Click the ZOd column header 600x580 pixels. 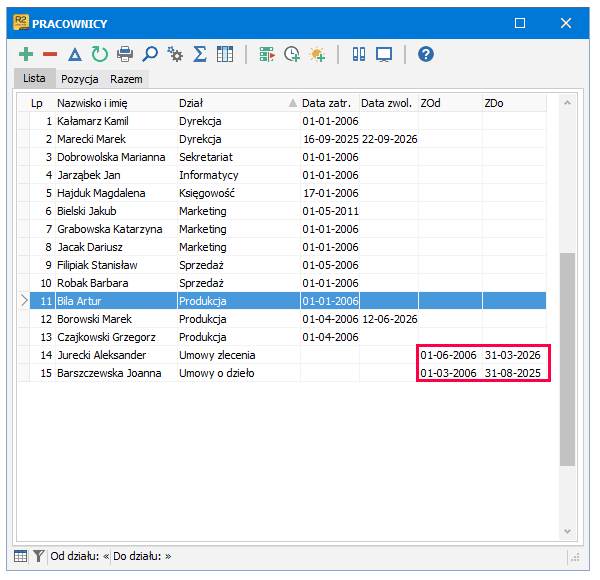click(x=450, y=103)
